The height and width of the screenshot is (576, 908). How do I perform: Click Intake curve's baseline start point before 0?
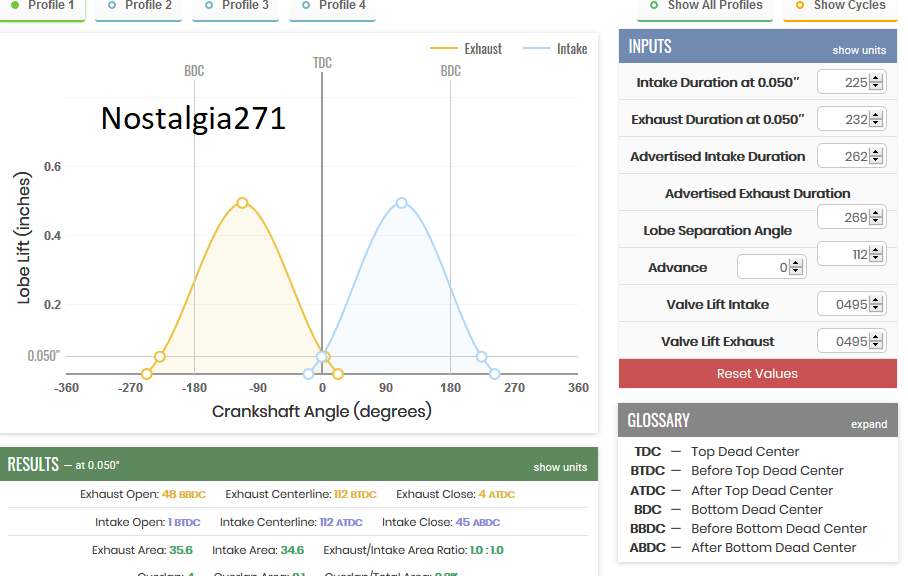309,374
